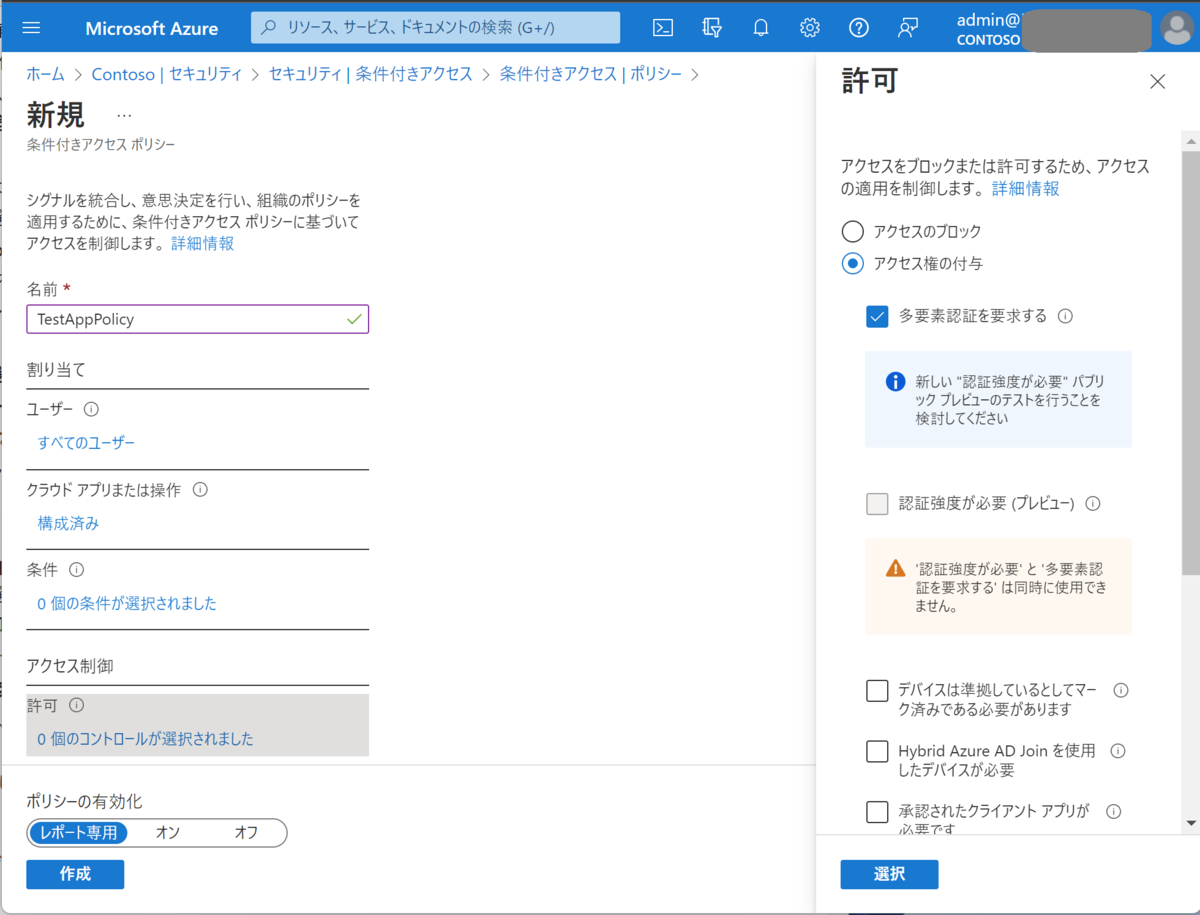
Task: Go to ホーム breadcrumb
Action: 45,74
